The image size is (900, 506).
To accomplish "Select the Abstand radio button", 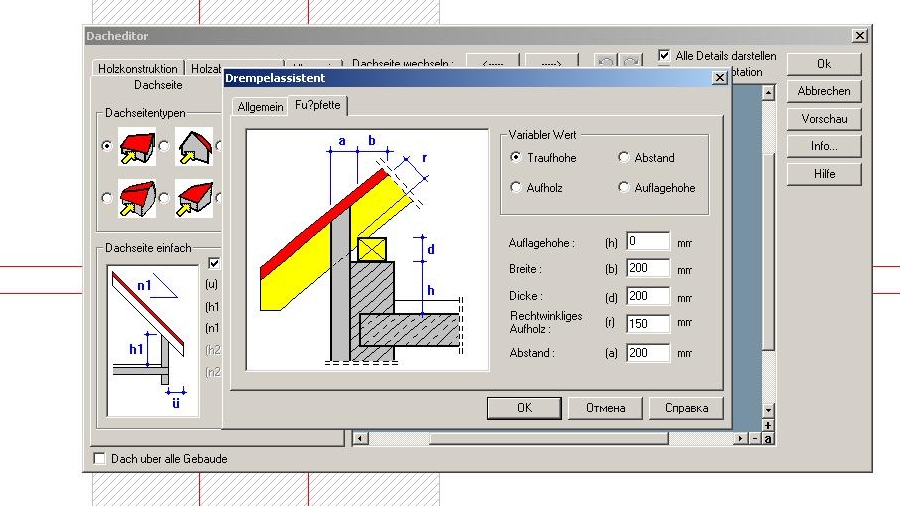I will [624, 158].
